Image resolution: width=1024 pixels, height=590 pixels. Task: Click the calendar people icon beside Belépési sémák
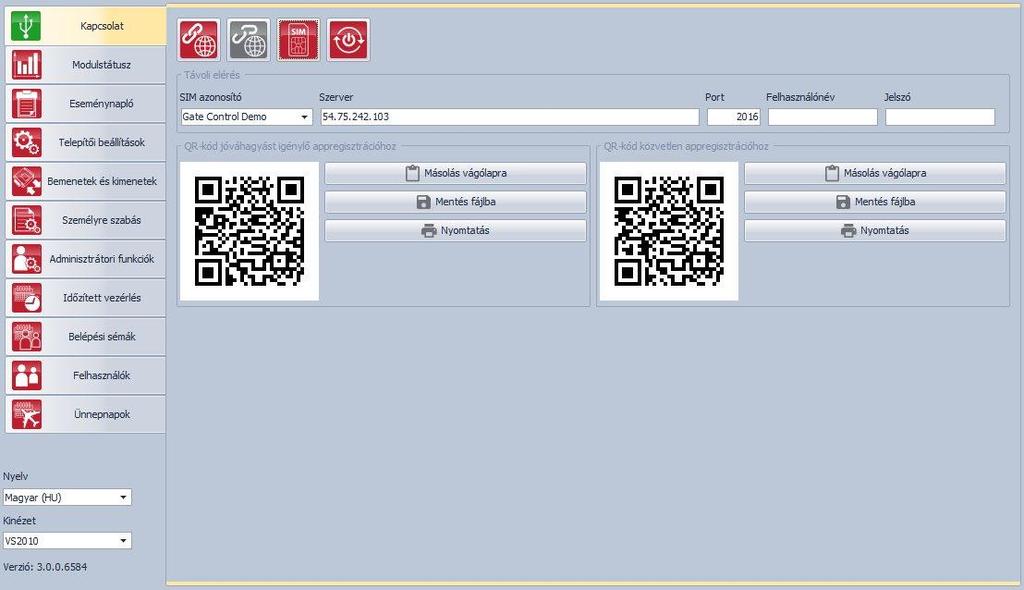(x=26, y=336)
